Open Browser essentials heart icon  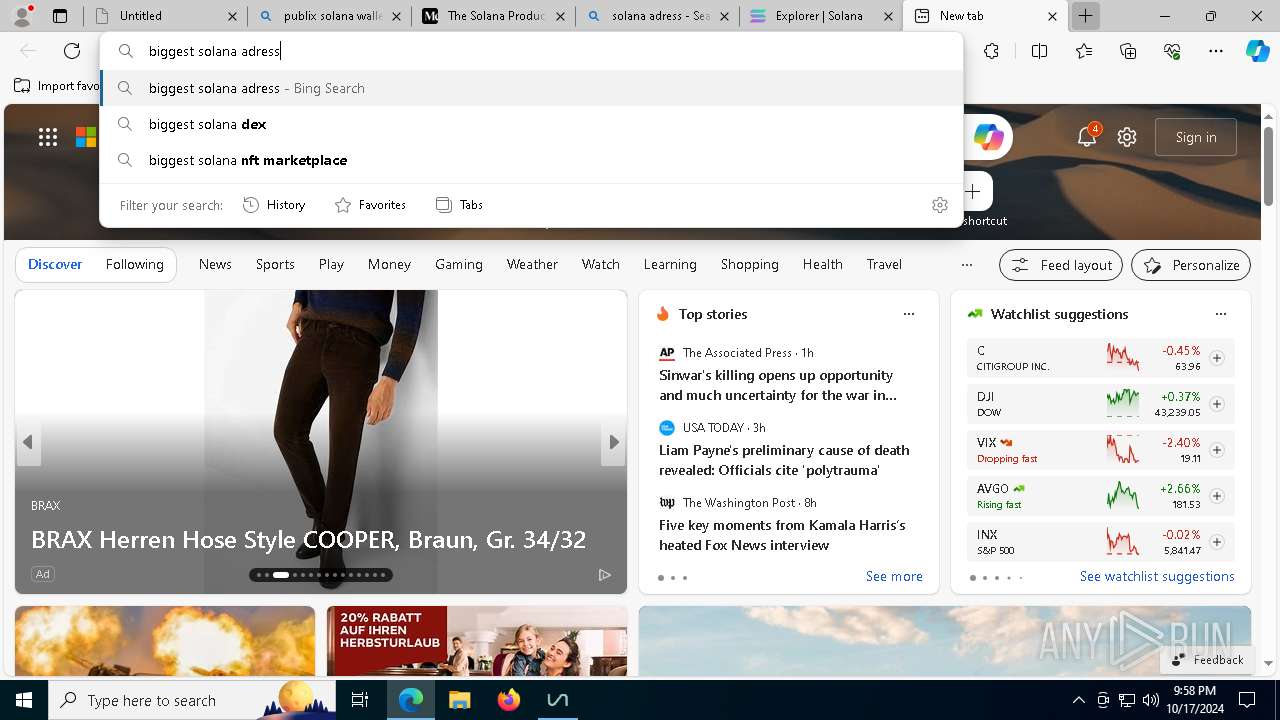[x=1172, y=51]
